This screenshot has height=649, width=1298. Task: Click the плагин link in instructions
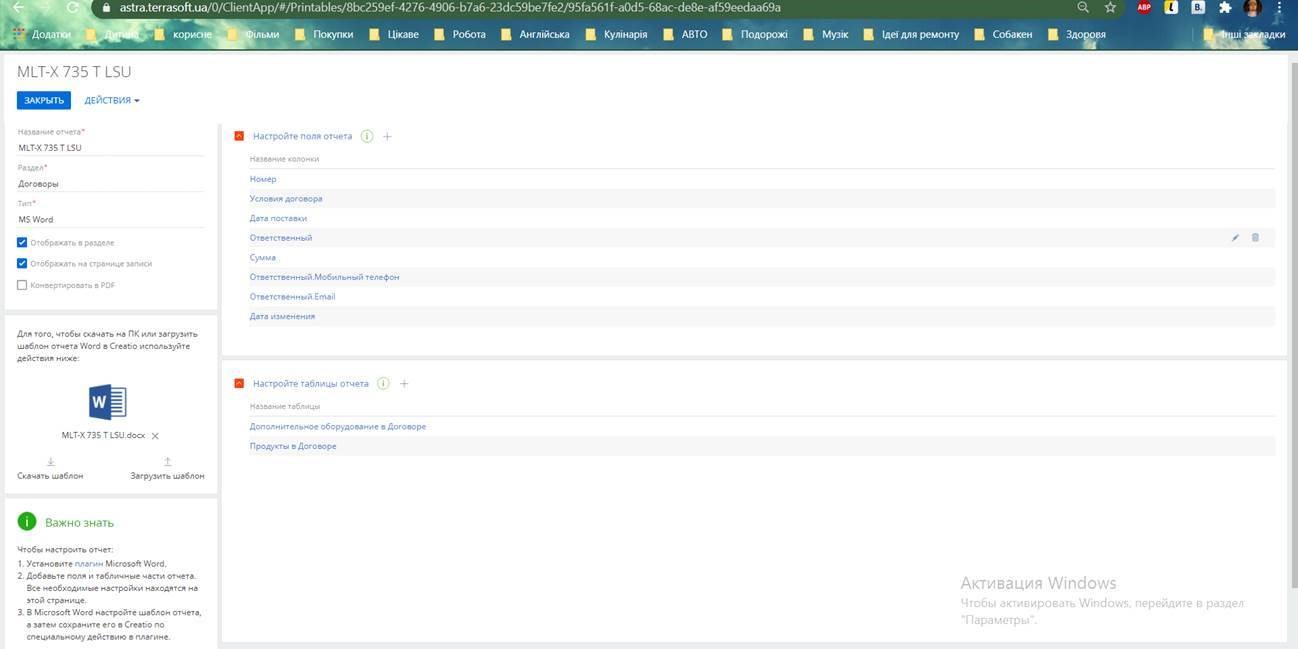(x=88, y=564)
